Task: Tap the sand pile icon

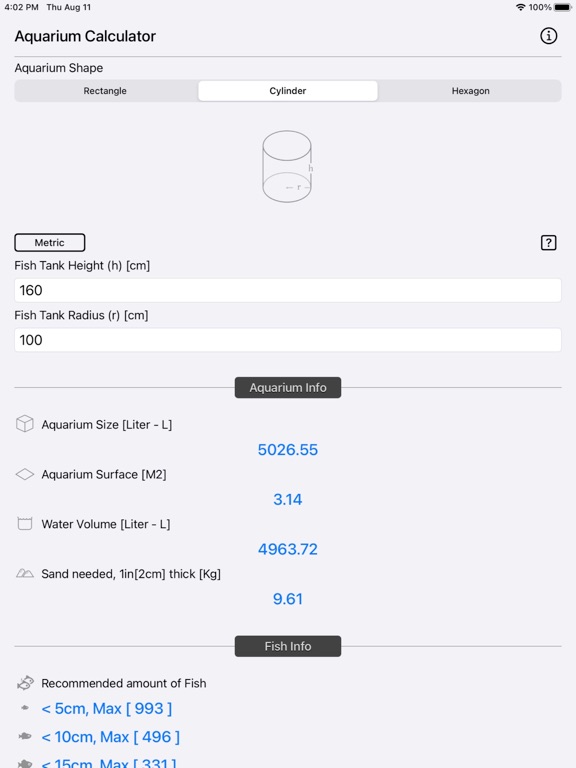Action: pyautogui.click(x=24, y=573)
